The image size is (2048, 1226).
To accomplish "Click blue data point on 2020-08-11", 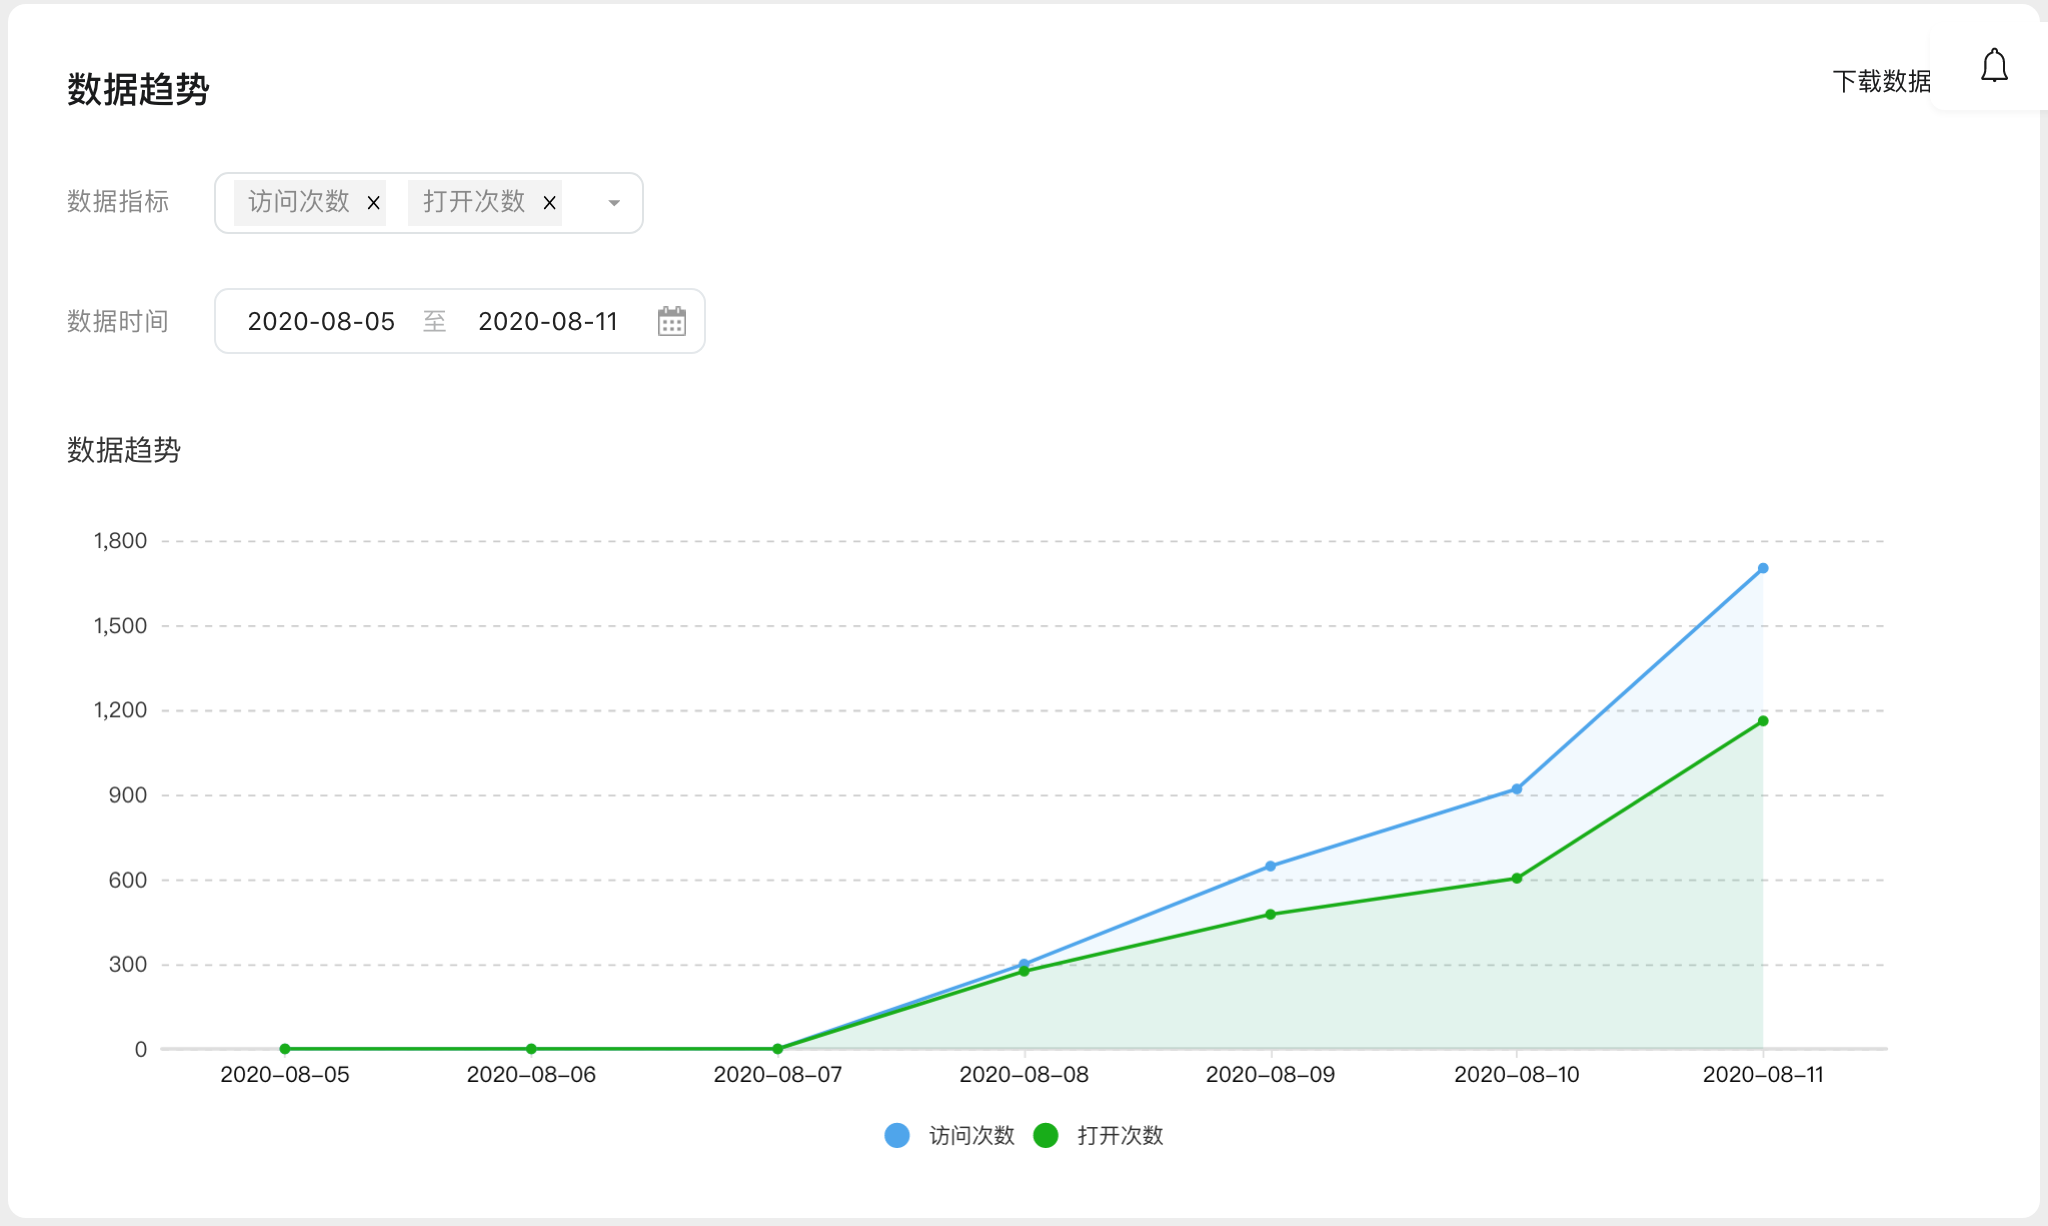I will point(1763,568).
